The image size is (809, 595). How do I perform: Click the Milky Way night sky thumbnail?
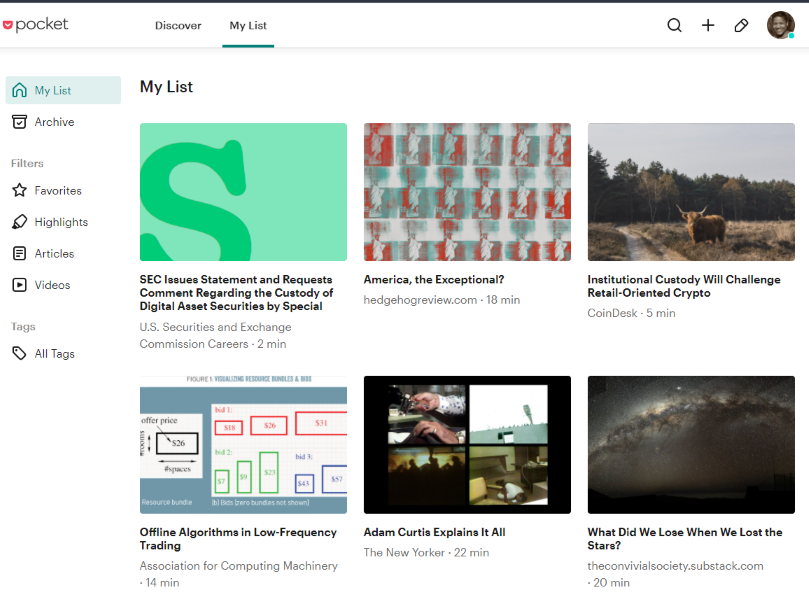click(691, 444)
